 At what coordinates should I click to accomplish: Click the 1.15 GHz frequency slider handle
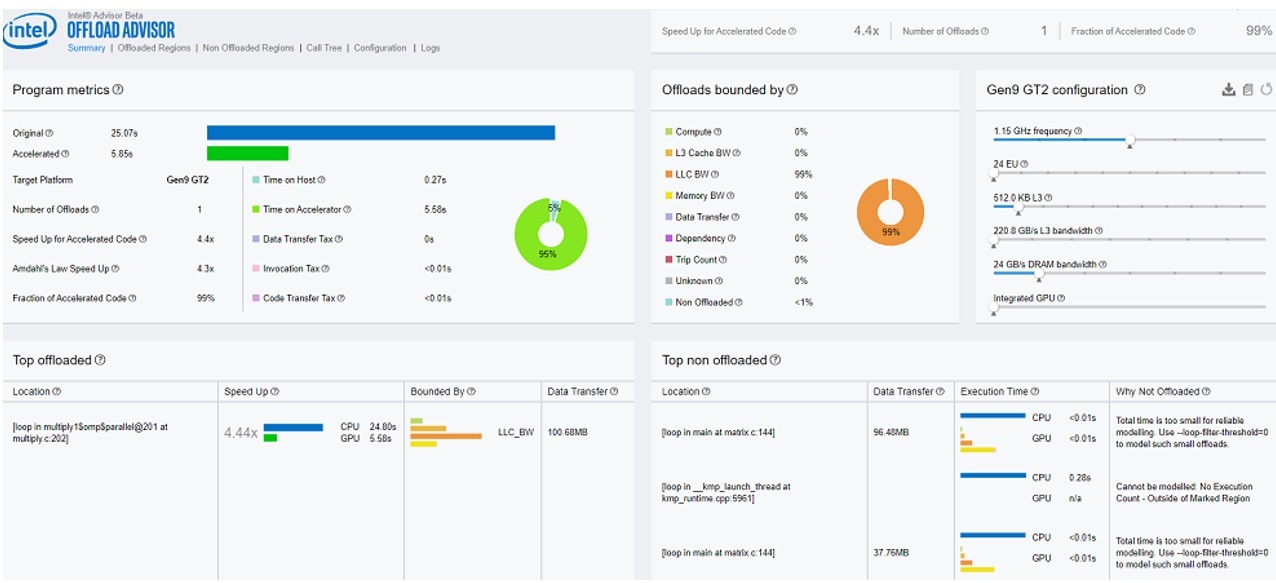click(x=1130, y=141)
